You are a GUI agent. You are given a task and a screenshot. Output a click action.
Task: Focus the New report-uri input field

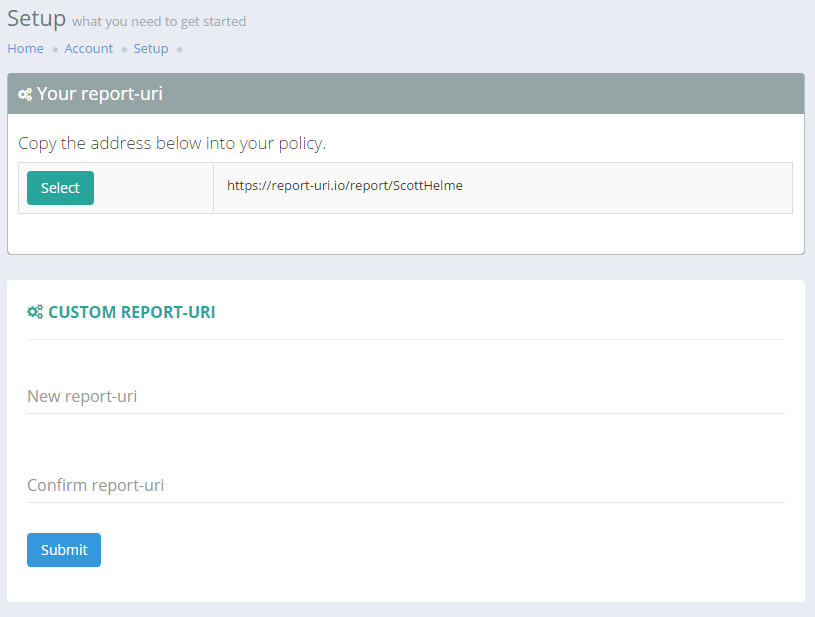click(x=405, y=397)
